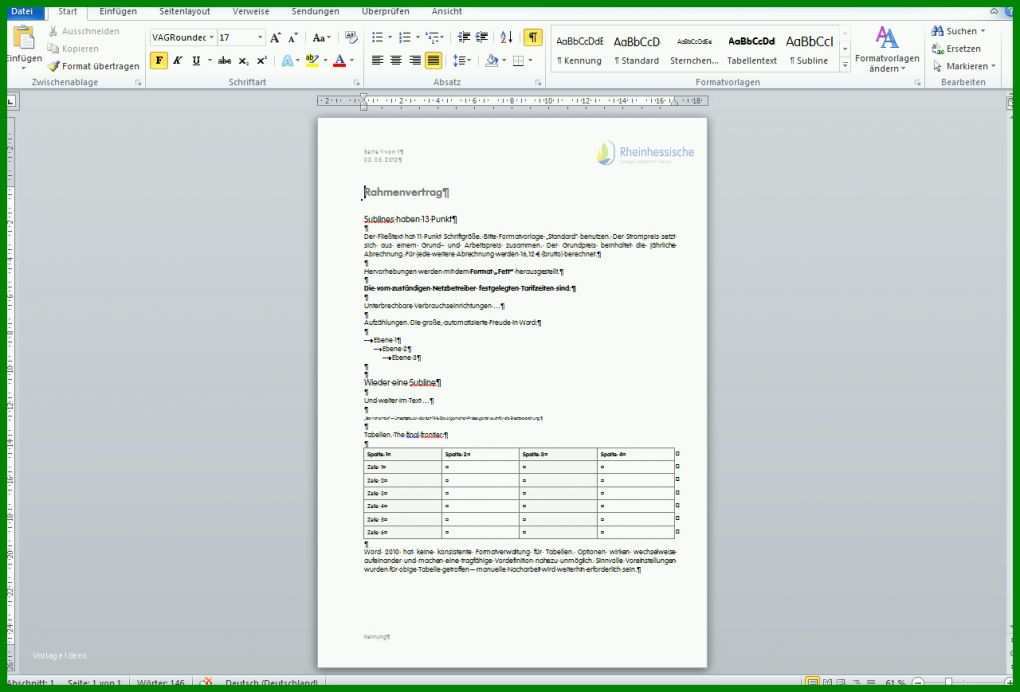This screenshot has height=692, width=1020.
Task: Increase paragraph indent
Action: click(x=482, y=38)
